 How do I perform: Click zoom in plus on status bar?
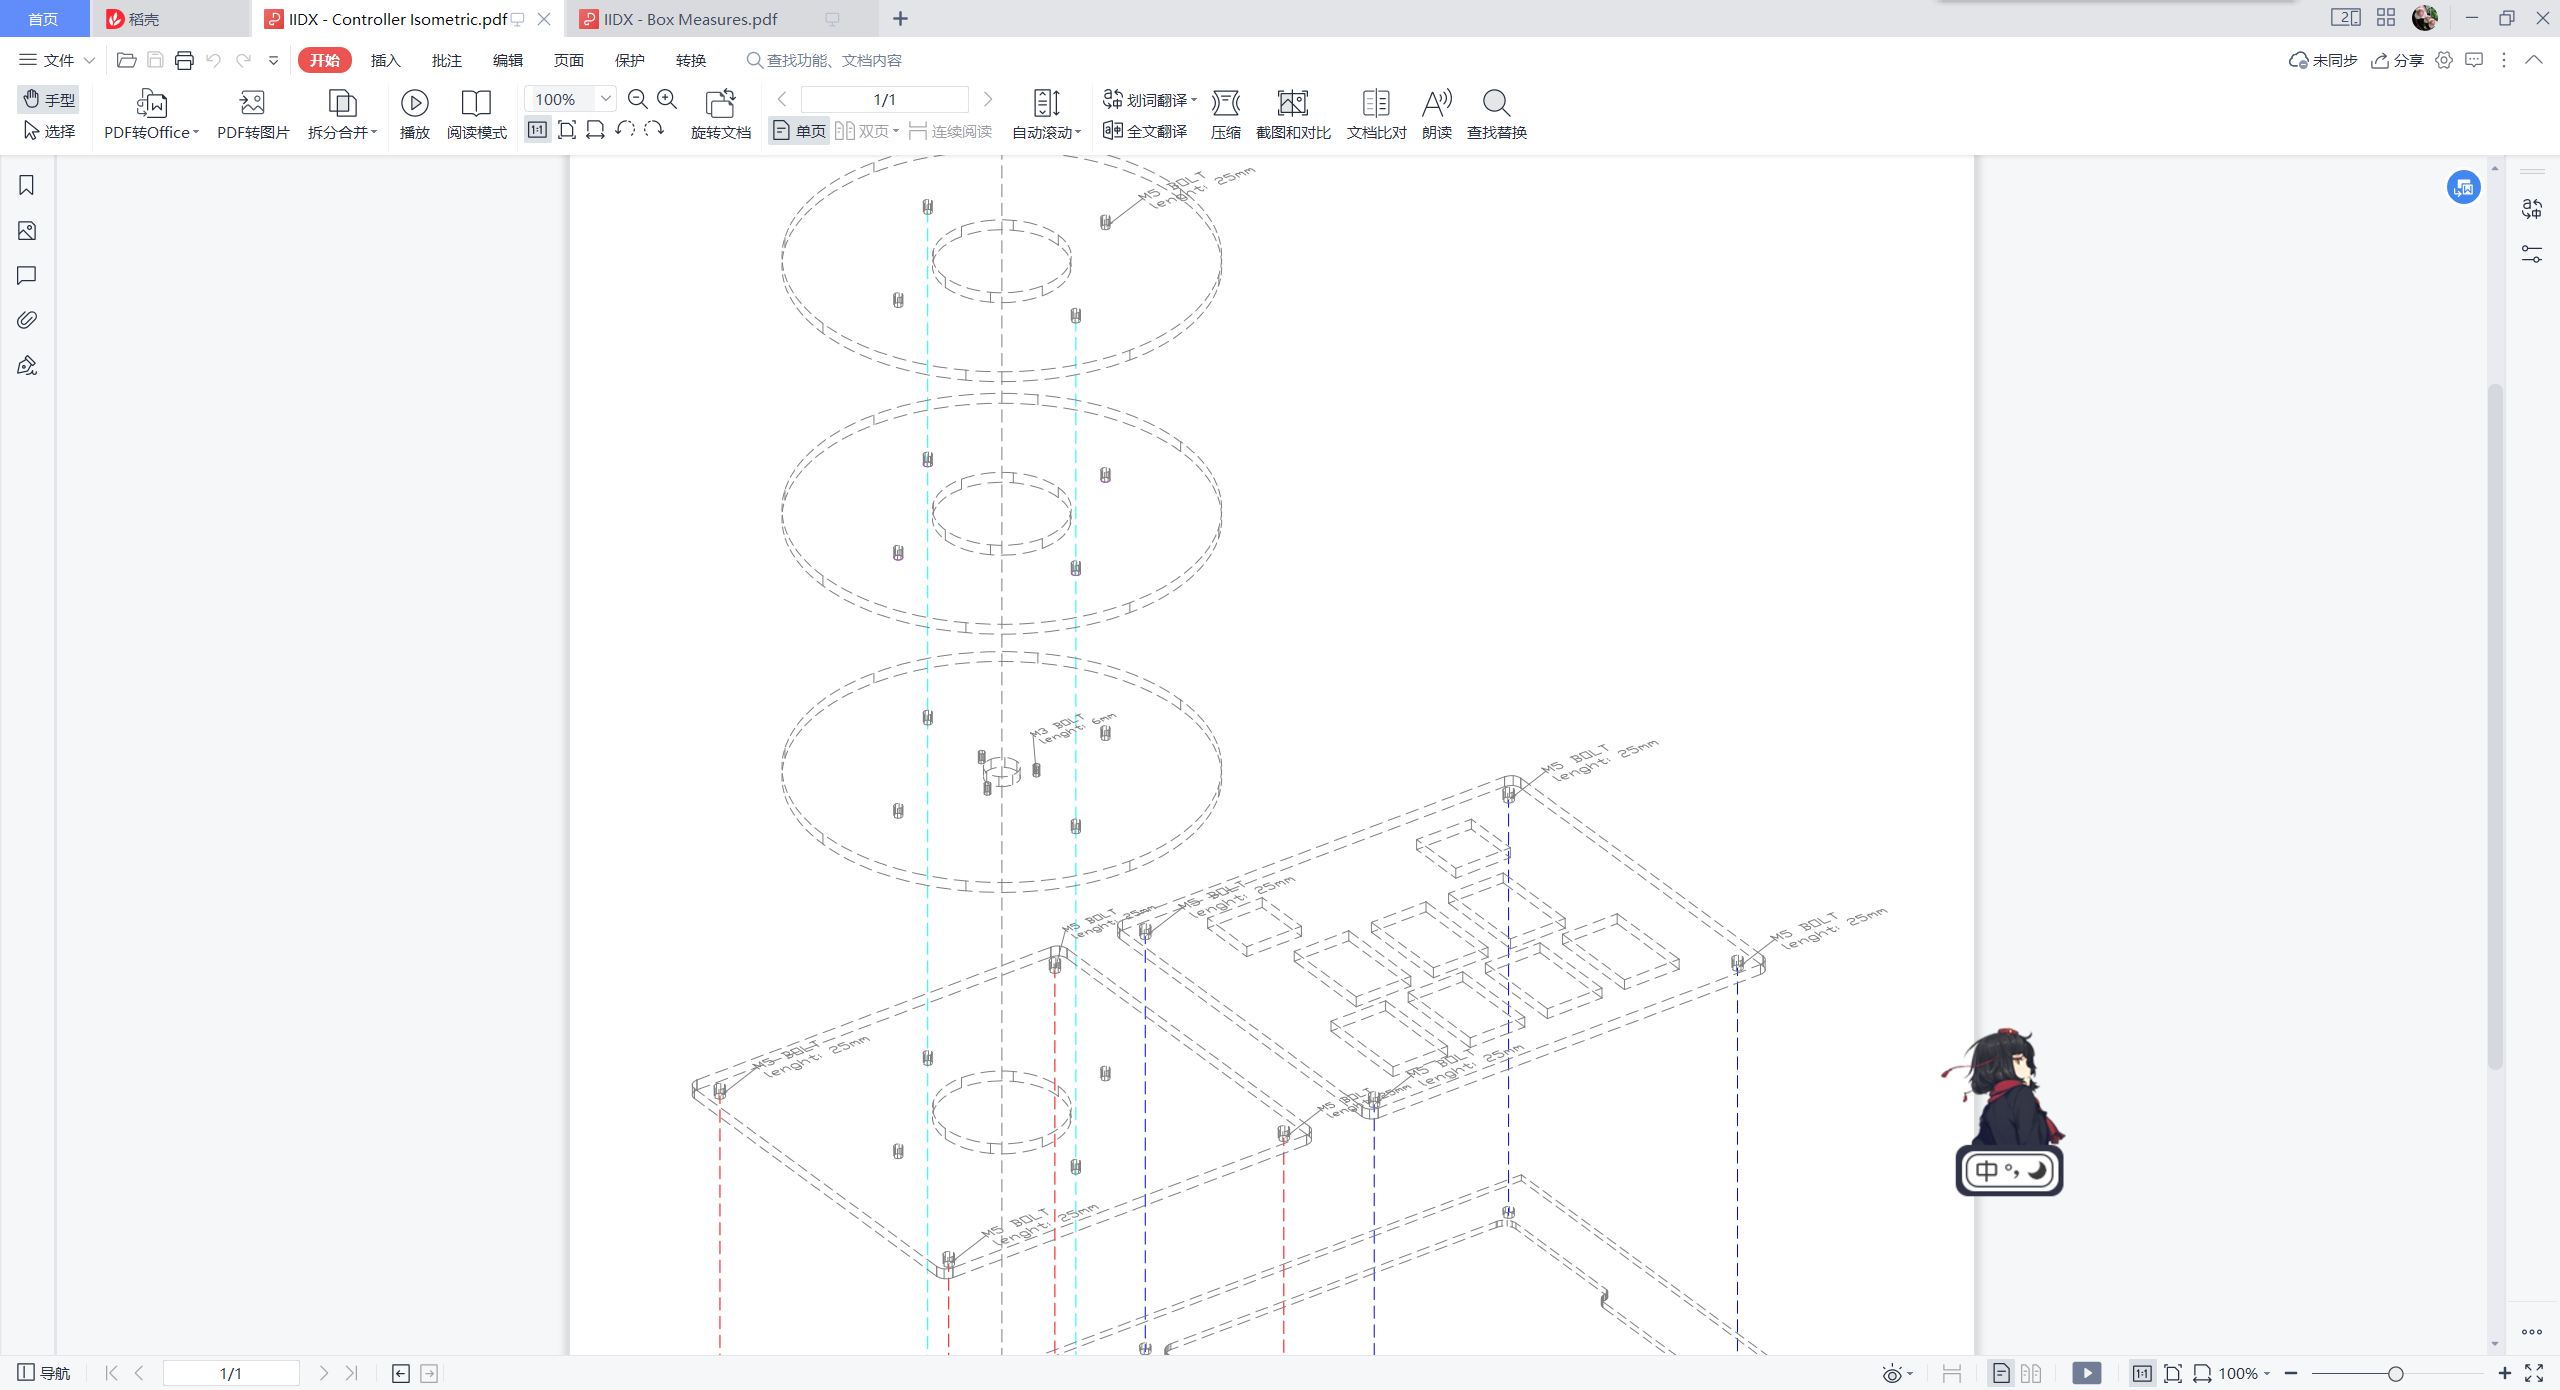click(2504, 1373)
